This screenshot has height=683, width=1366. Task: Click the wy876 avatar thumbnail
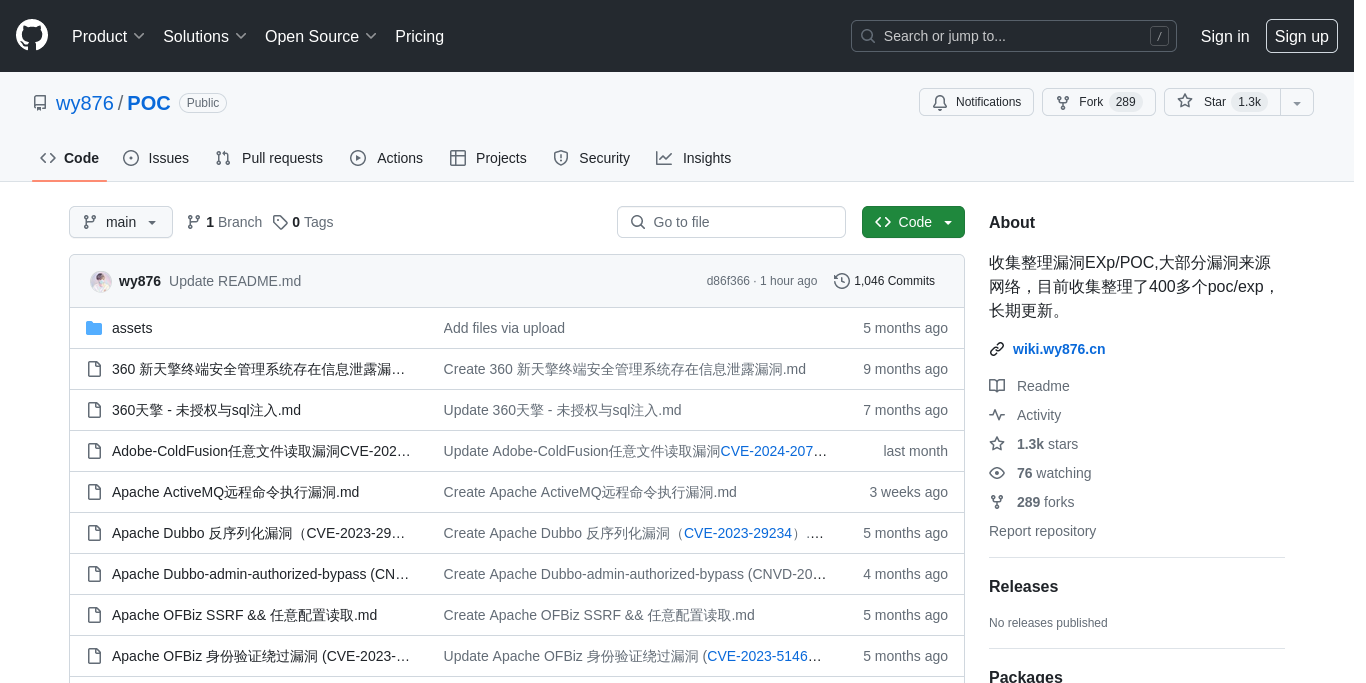coord(101,281)
